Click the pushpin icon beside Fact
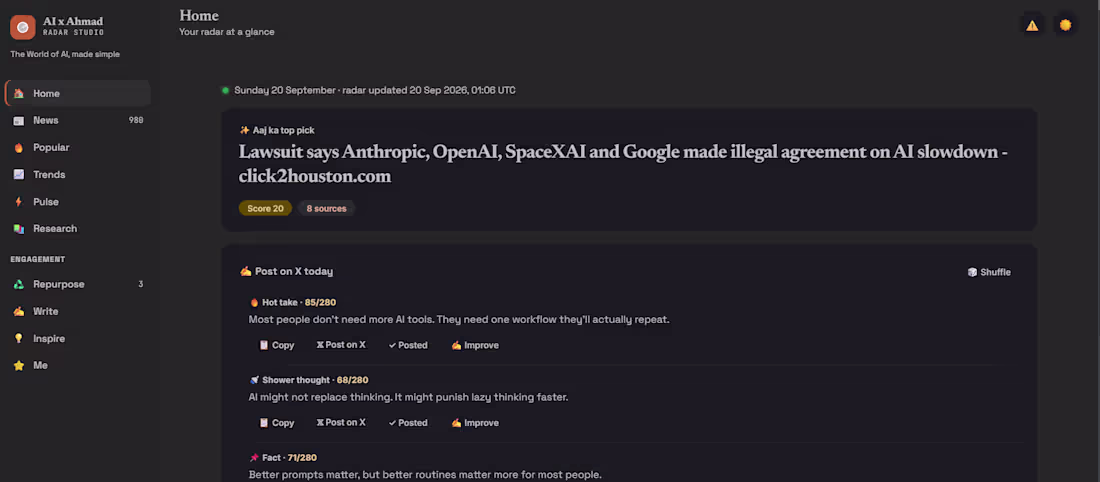This screenshot has width=1100, height=482. (x=254, y=457)
